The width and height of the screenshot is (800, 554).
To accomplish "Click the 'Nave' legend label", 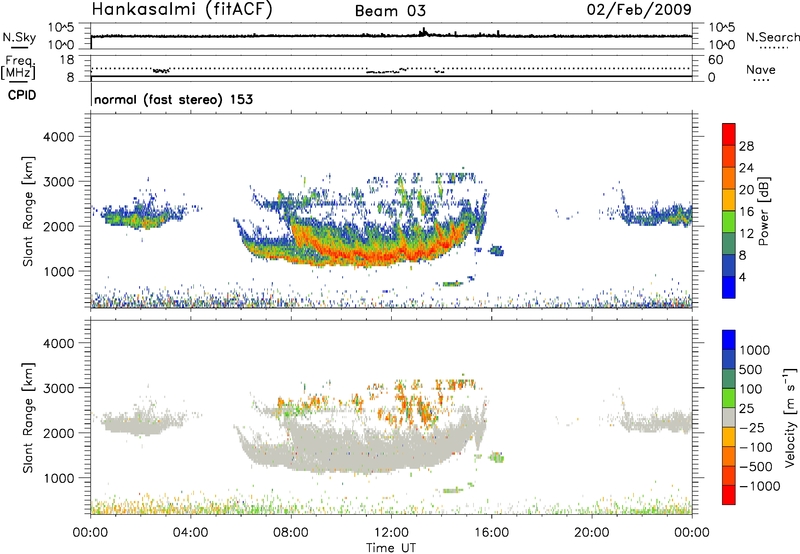I will (x=761, y=70).
